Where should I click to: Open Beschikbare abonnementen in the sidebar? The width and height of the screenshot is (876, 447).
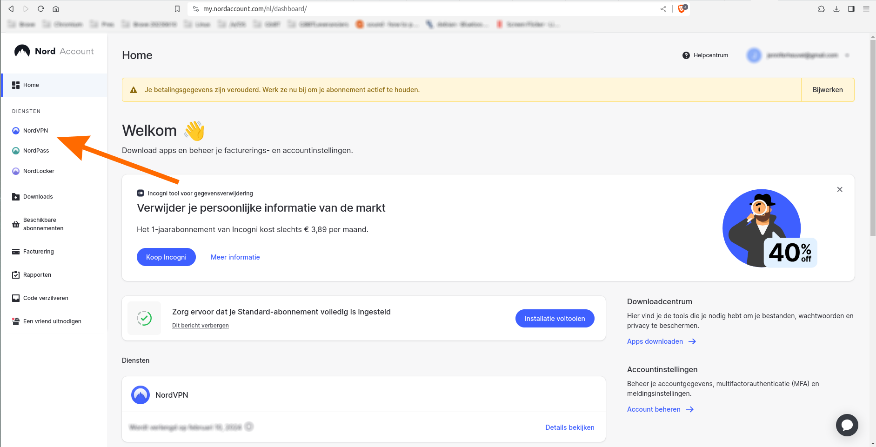click(x=37, y=224)
